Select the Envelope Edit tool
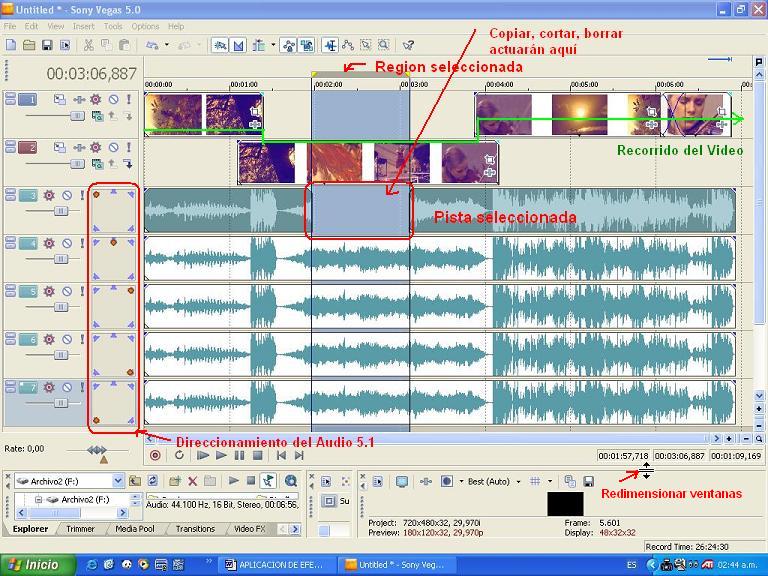The image size is (768, 576). [348, 46]
